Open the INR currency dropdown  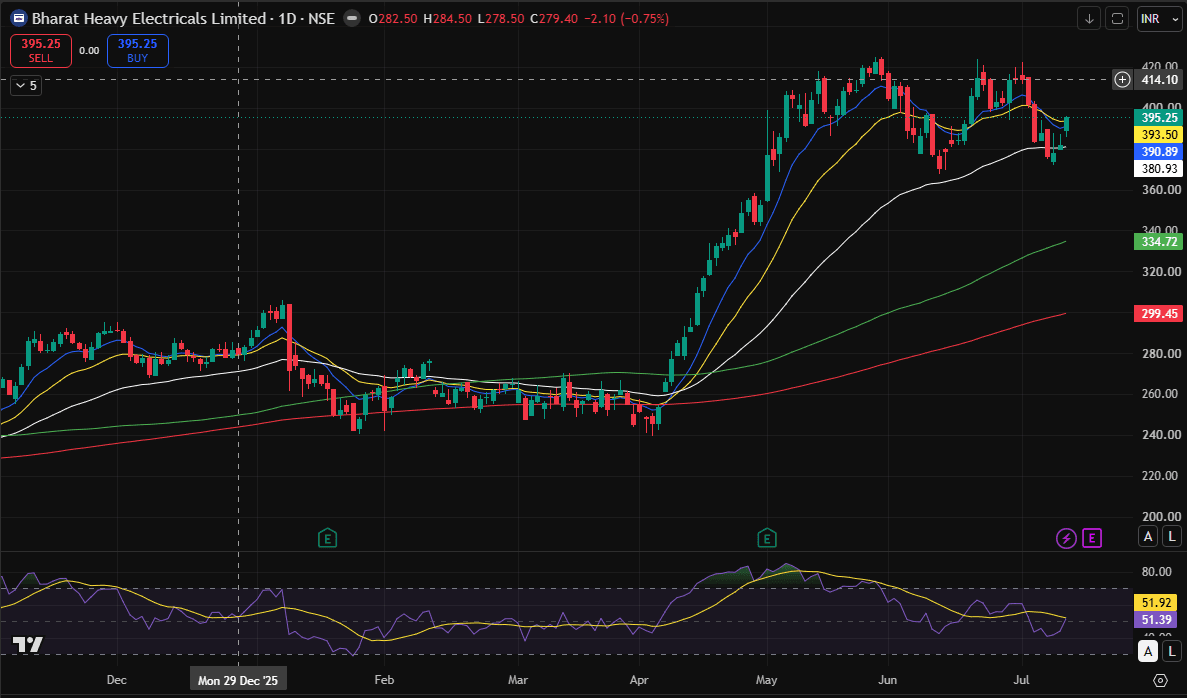pos(1160,19)
